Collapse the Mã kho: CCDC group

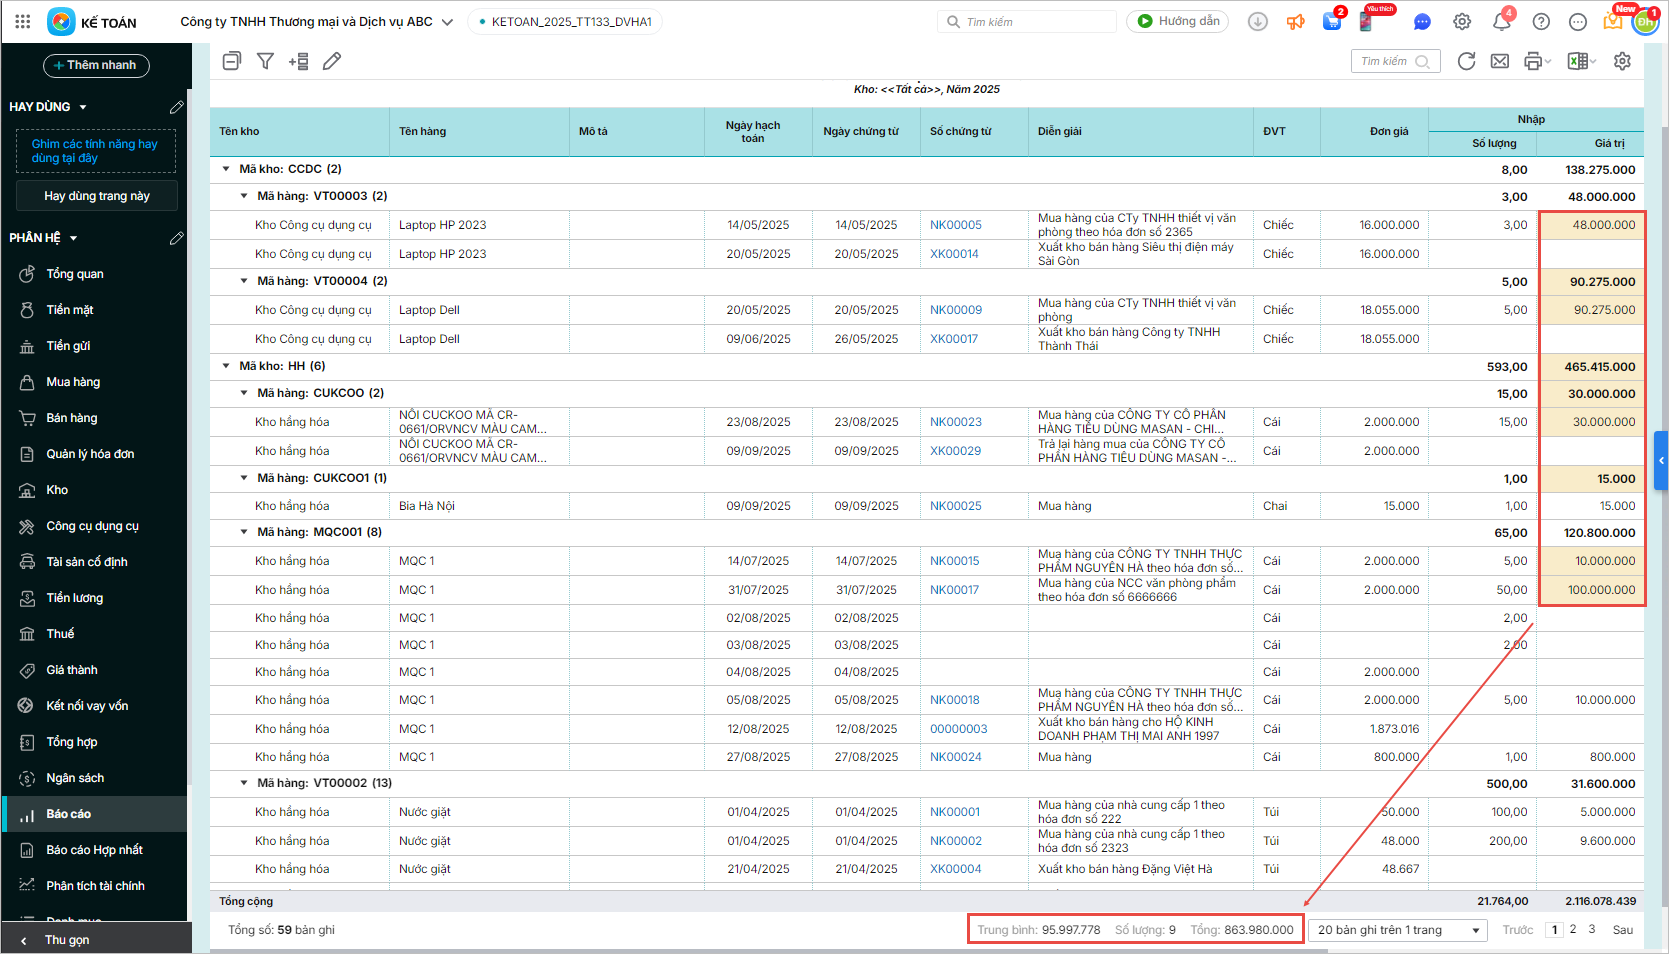pyautogui.click(x=226, y=169)
